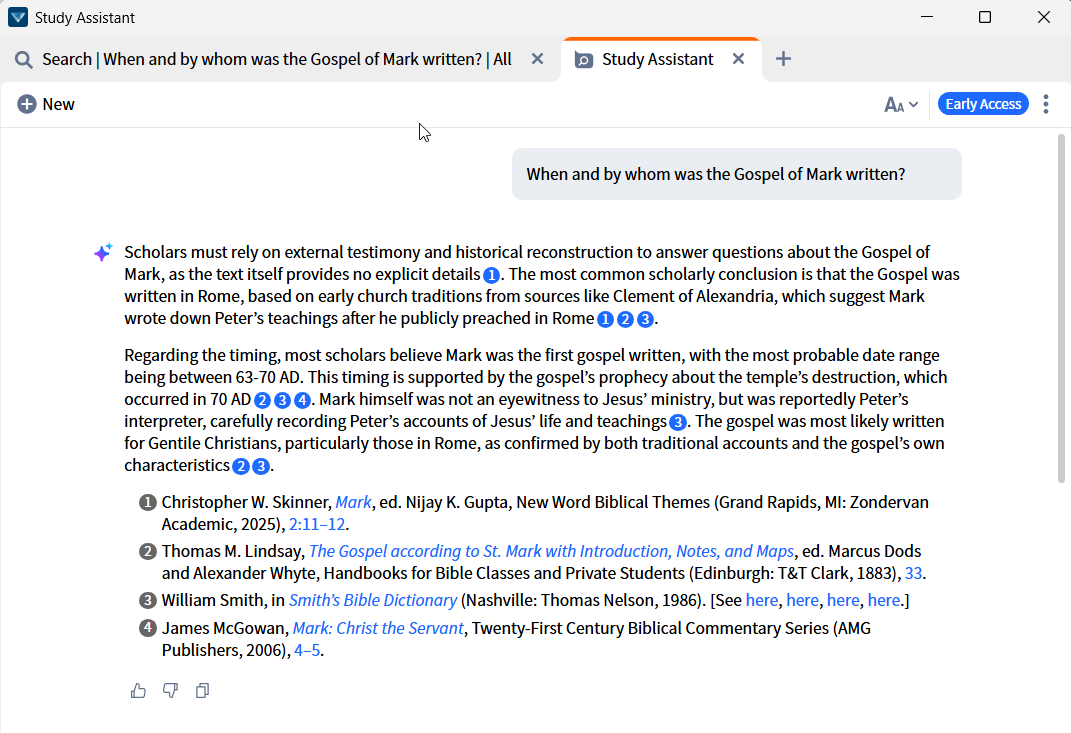Click footnote number 1 beside Christopher W. Skinner
1071x733 pixels.
(148, 503)
